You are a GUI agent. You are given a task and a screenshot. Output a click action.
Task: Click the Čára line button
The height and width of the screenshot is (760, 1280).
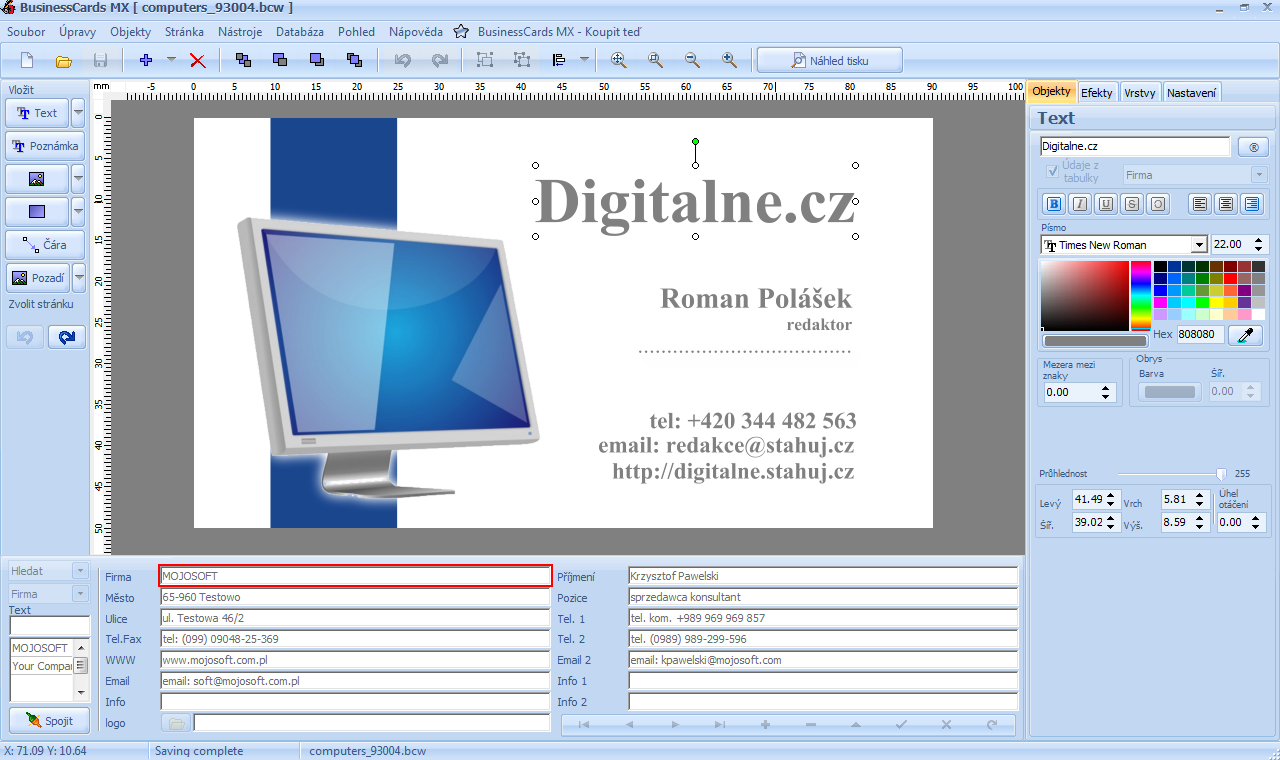click(x=45, y=245)
